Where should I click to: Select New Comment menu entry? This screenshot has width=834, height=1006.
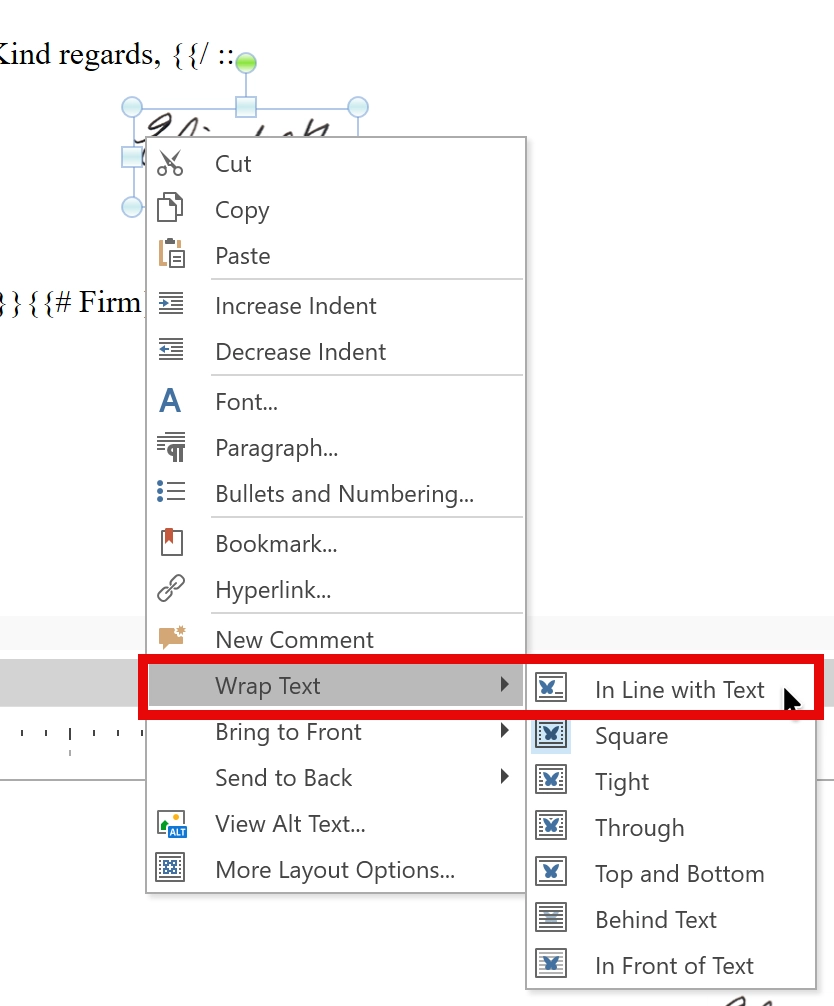(x=336, y=640)
